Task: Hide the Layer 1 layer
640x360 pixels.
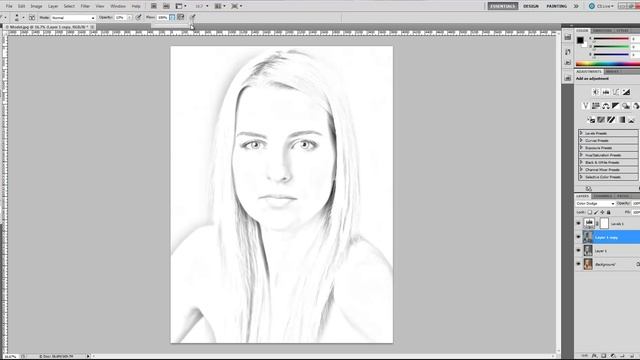Action: (578, 251)
